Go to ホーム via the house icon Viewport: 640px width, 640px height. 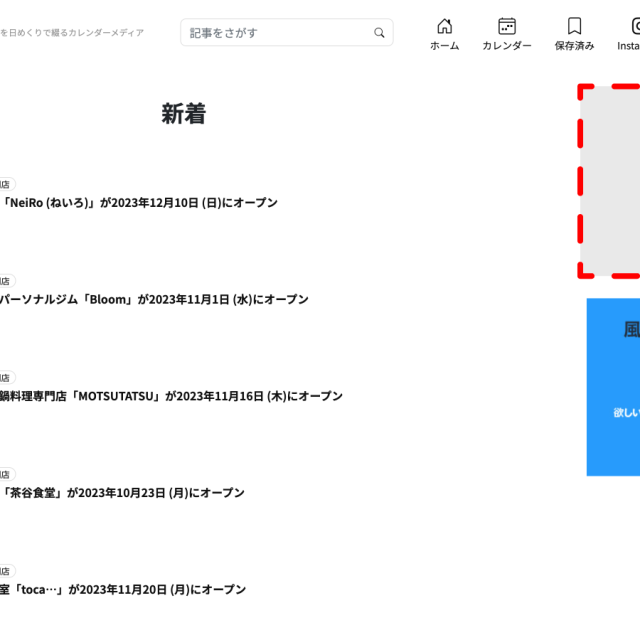coord(444,33)
